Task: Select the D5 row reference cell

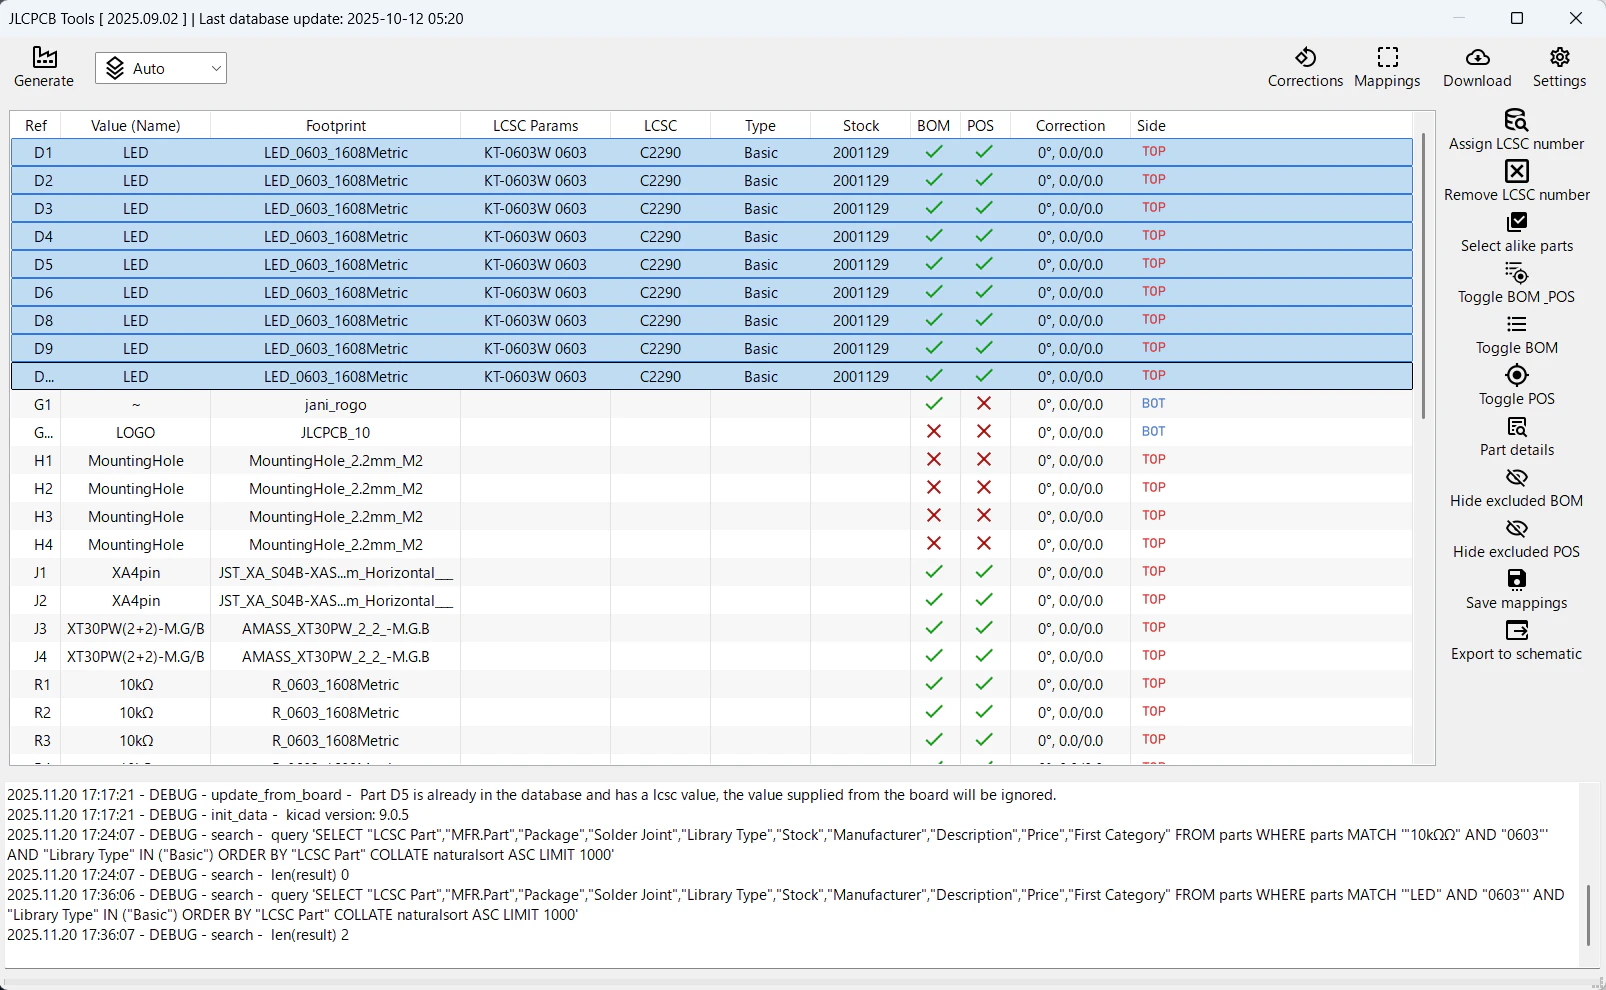Action: click(43, 265)
